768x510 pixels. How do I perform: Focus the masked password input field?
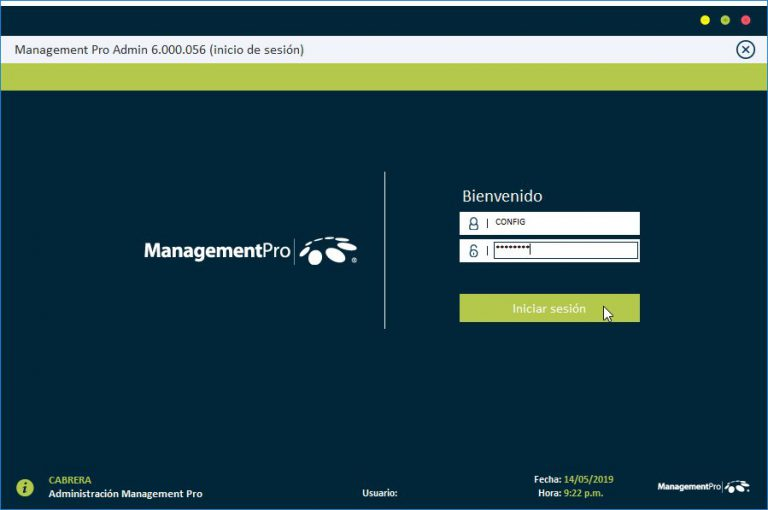pos(566,250)
